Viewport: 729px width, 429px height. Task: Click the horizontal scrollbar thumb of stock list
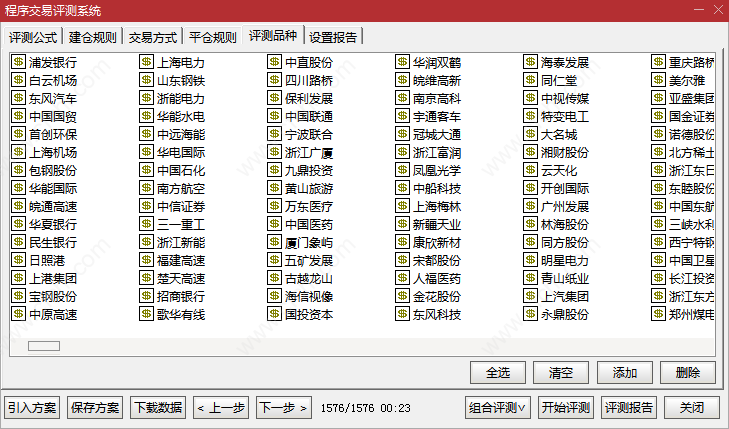(x=44, y=346)
